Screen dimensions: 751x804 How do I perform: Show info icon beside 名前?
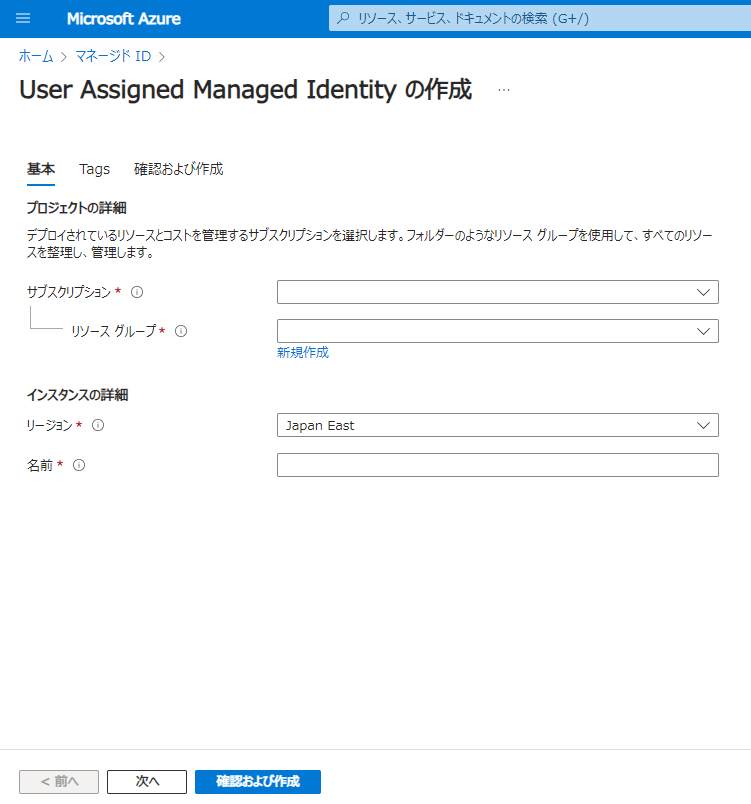click(79, 465)
